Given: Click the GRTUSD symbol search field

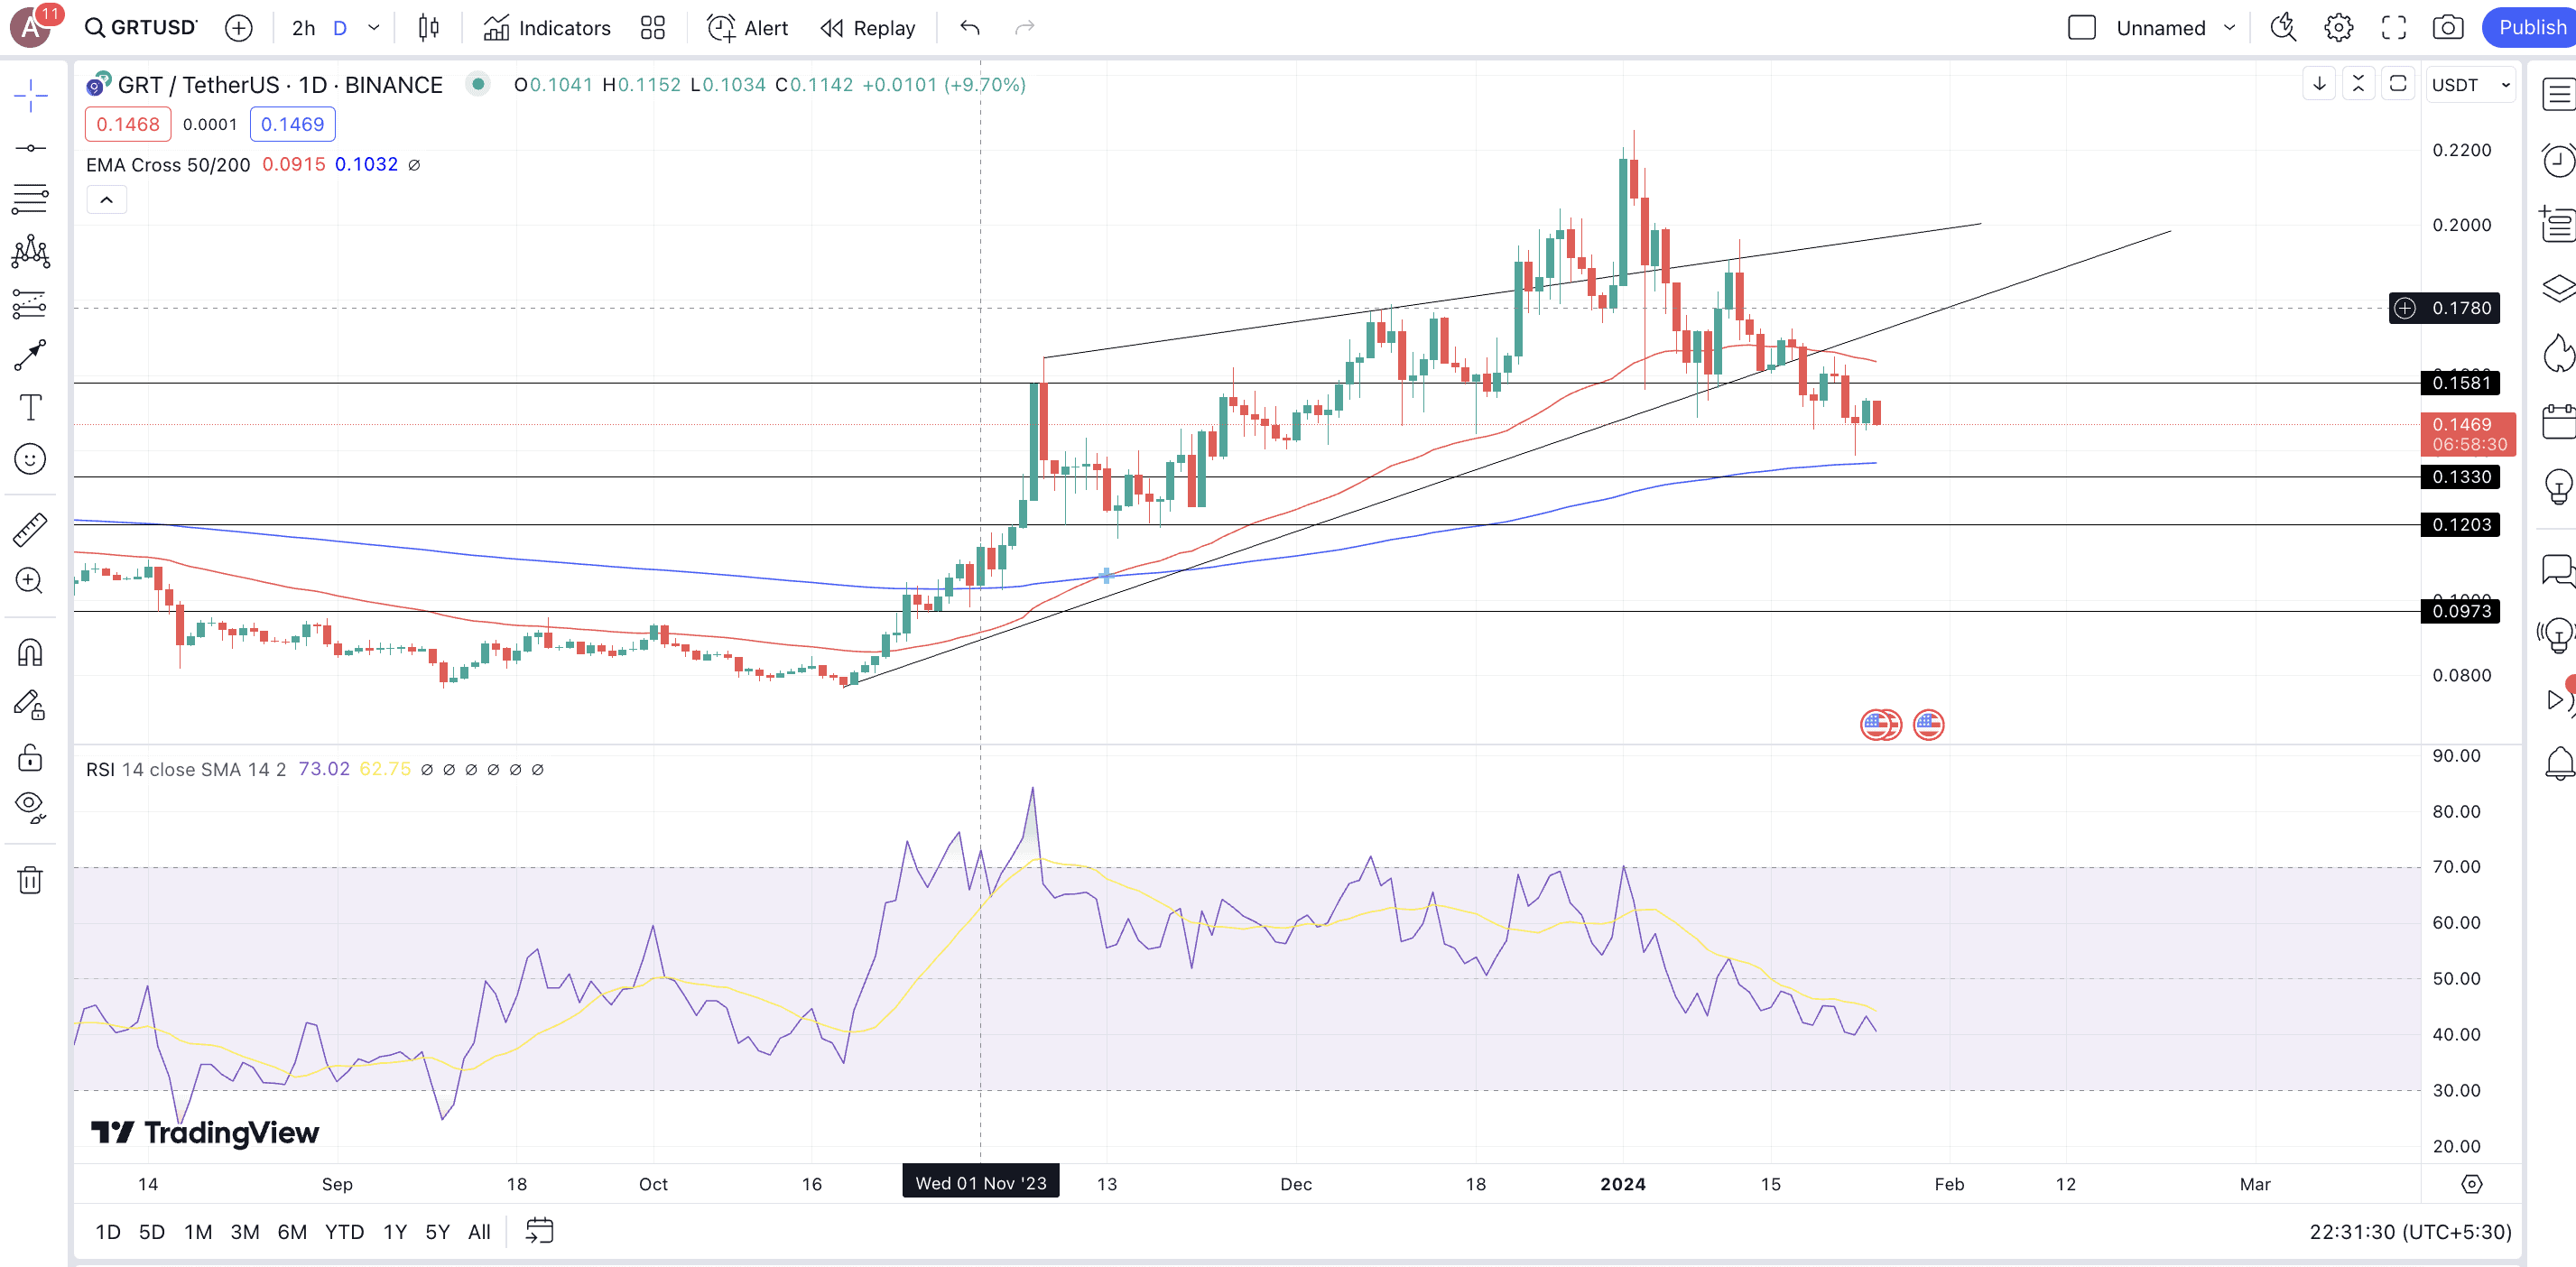Looking at the screenshot, I should (x=142, y=28).
